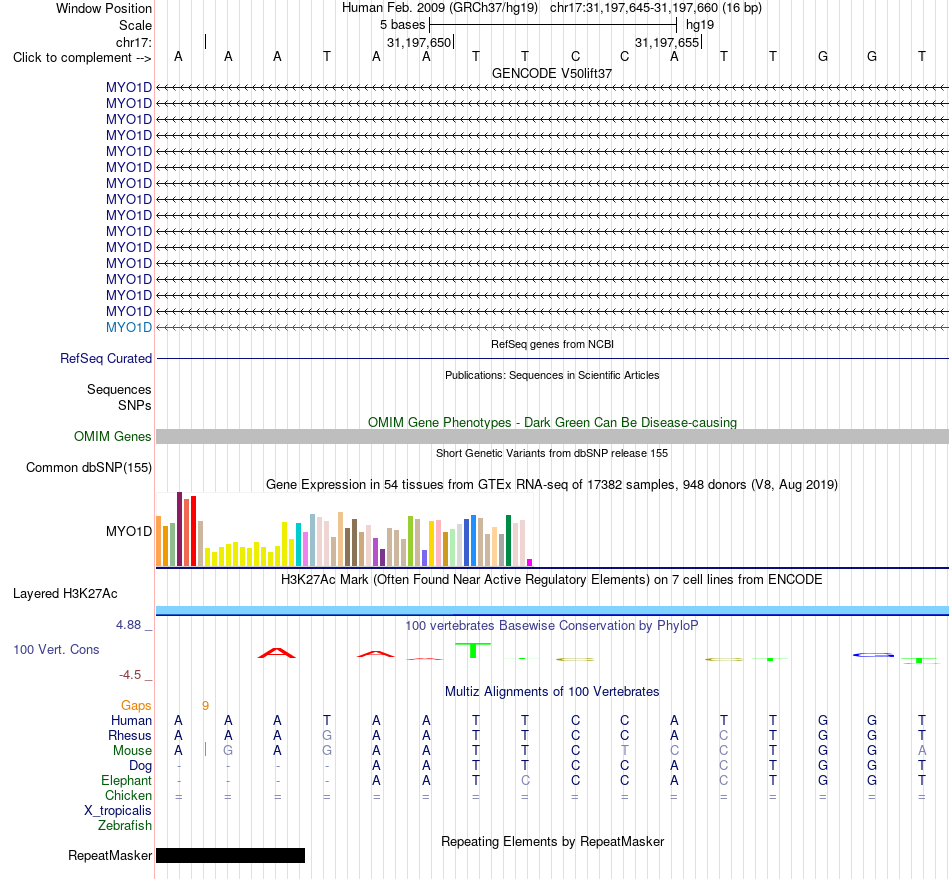950x879 pixels.
Task: Click the orange insertion mark in Mouse row
Action: 205,749
